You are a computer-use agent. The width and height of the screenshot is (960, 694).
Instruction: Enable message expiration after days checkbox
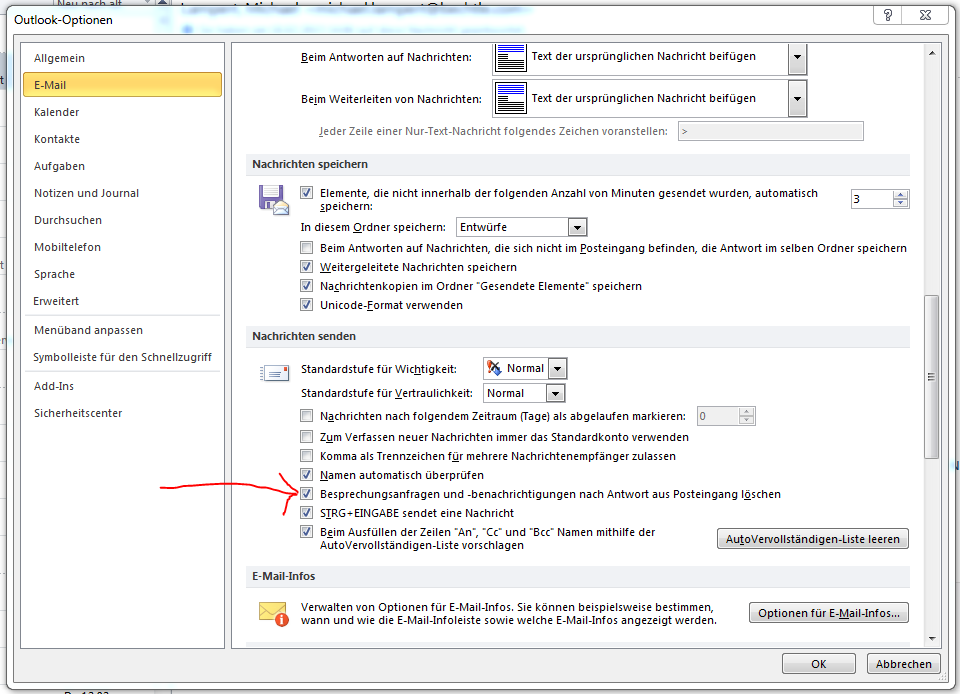click(x=306, y=416)
